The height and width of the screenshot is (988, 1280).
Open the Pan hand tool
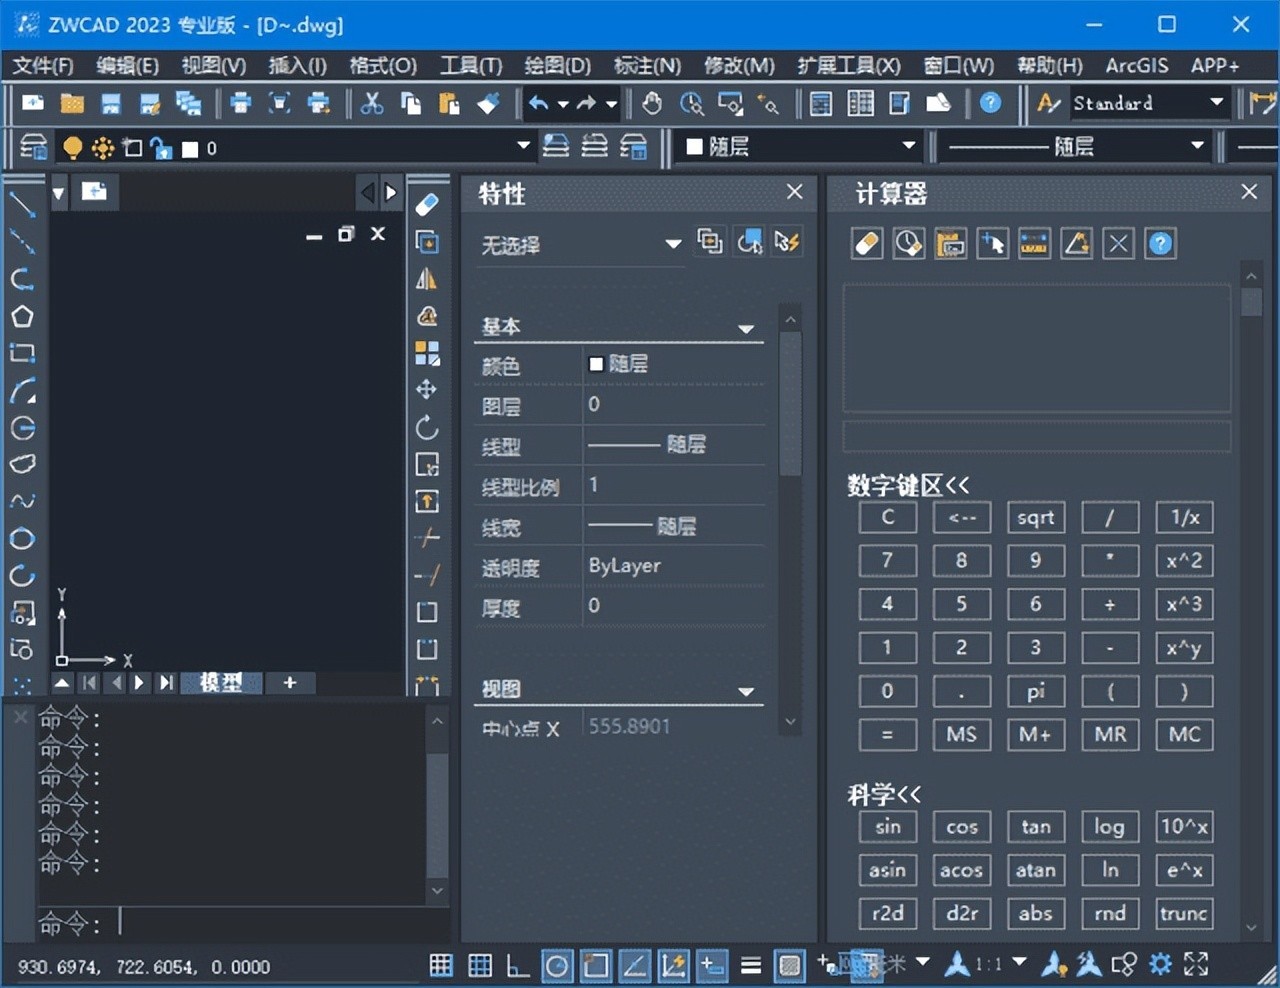(652, 103)
